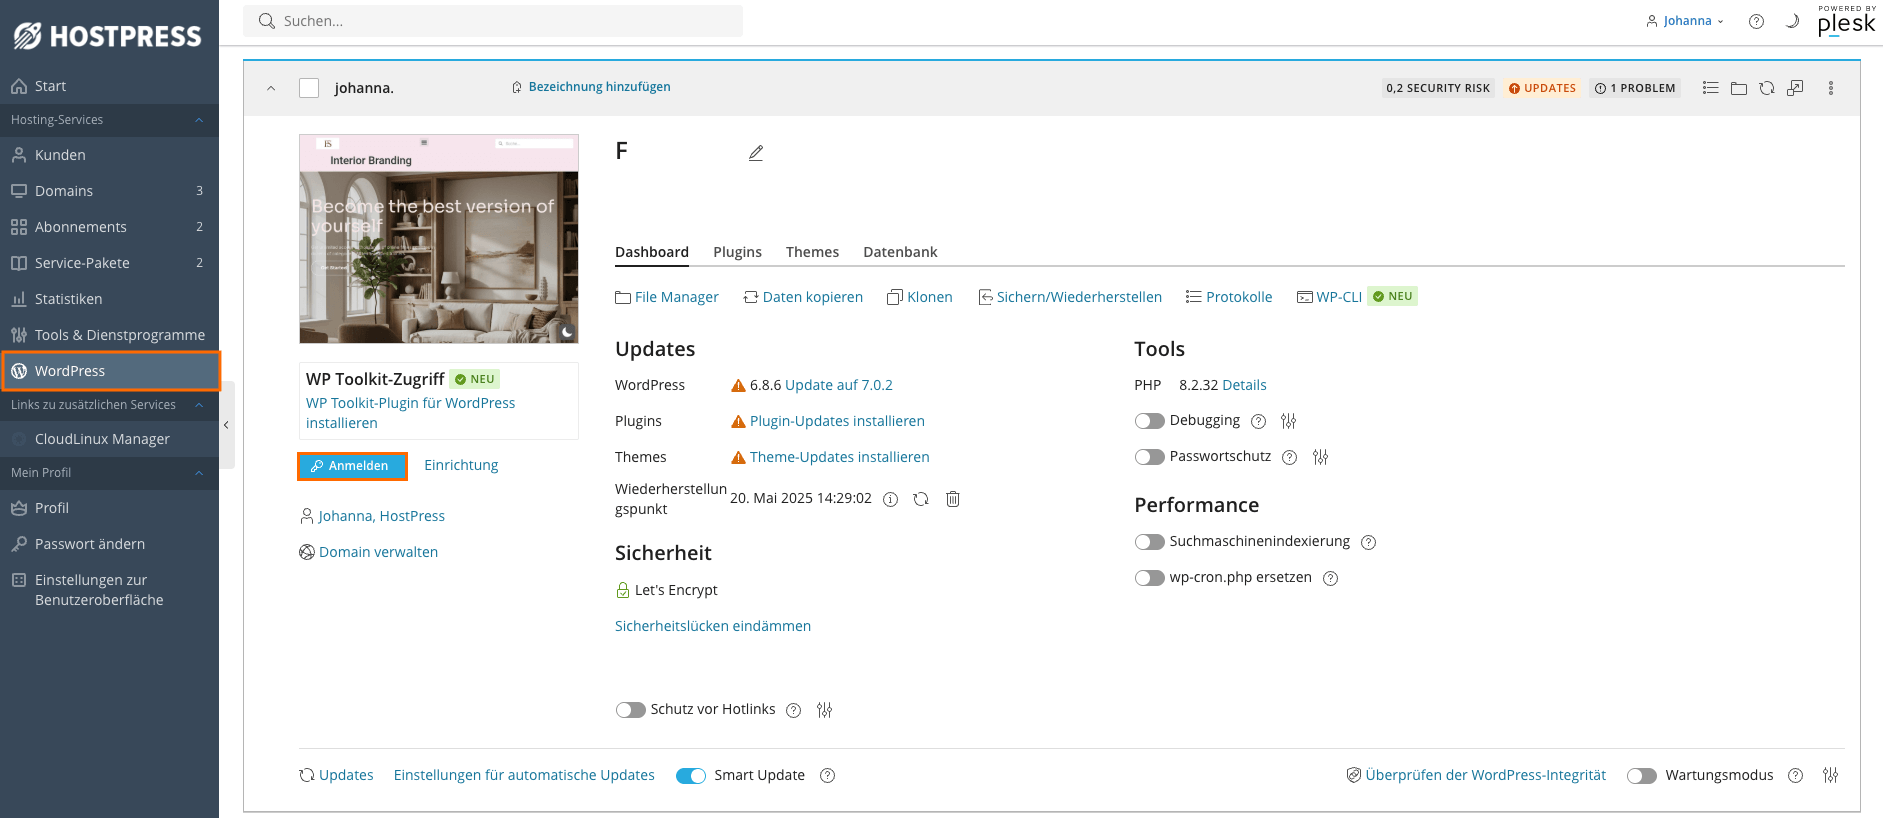Click into the Suchen search field
The image size is (1883, 818).
tap(493, 21)
